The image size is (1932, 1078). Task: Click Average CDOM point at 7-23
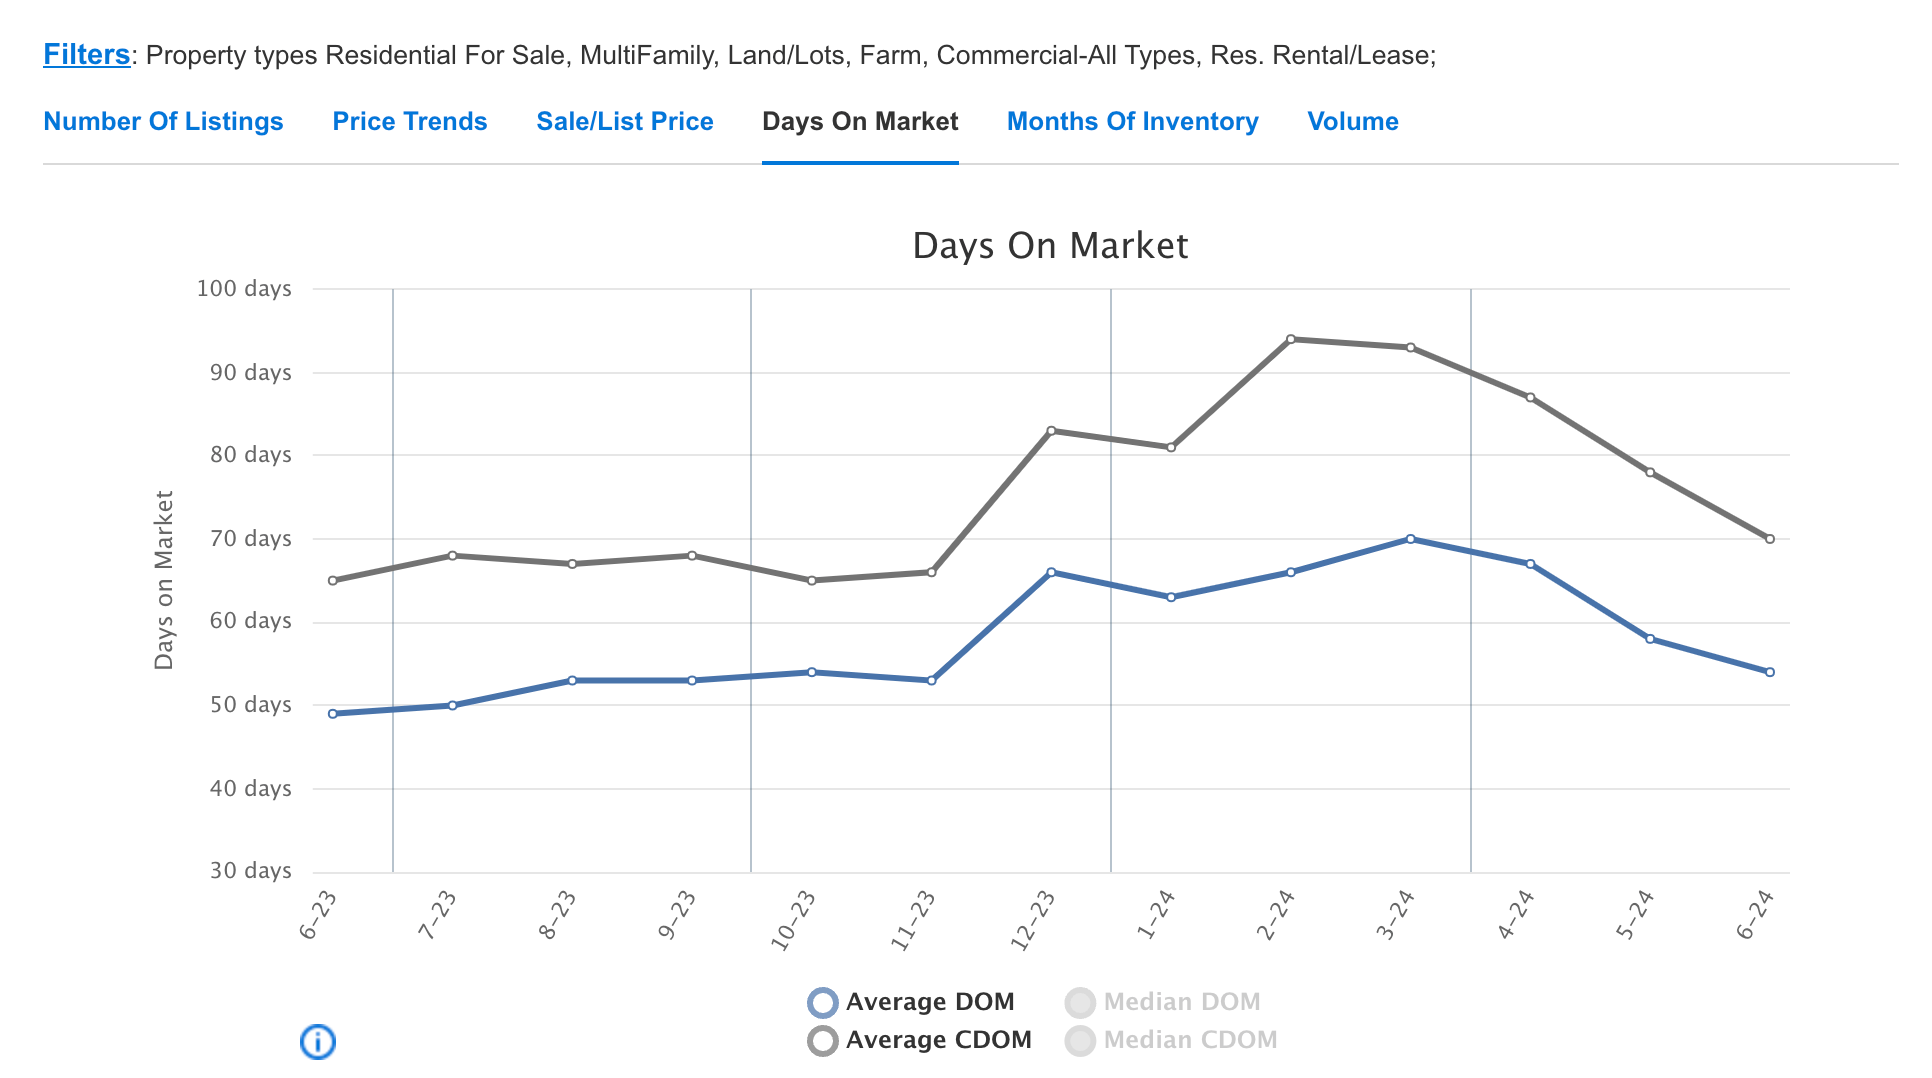coord(453,555)
